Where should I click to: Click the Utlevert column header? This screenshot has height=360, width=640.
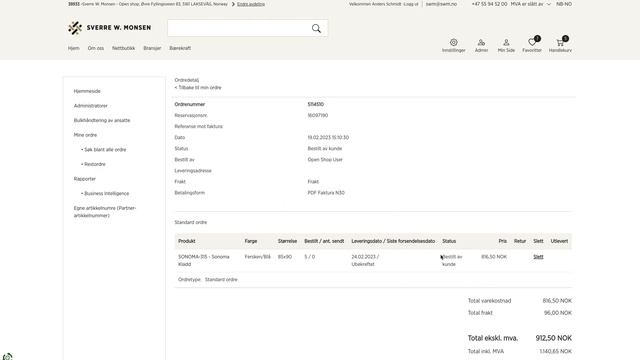pos(559,241)
